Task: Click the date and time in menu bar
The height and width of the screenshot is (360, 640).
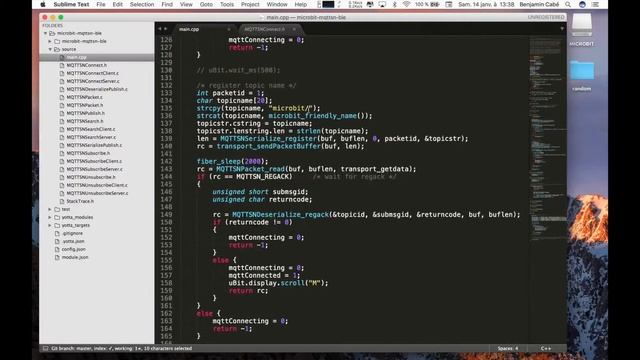Action: click(x=486, y=4)
